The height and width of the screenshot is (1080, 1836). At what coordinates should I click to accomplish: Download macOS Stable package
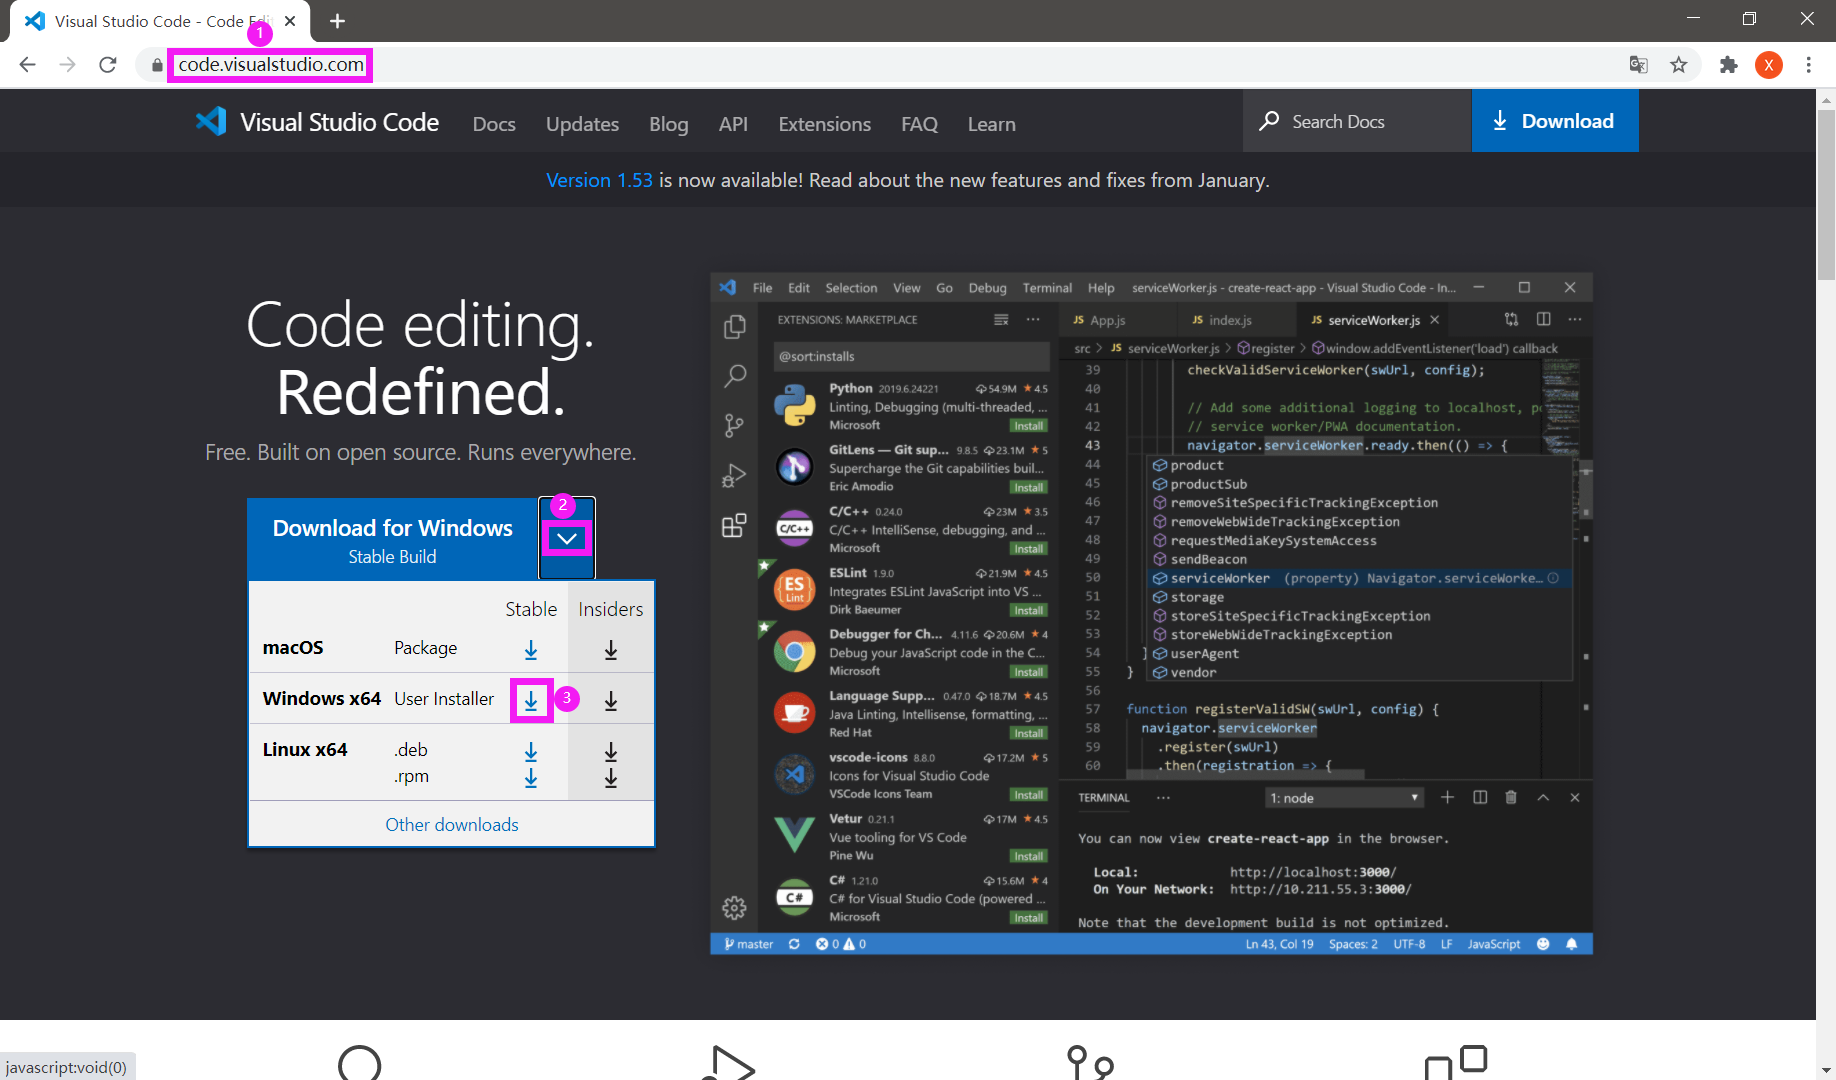coord(531,650)
